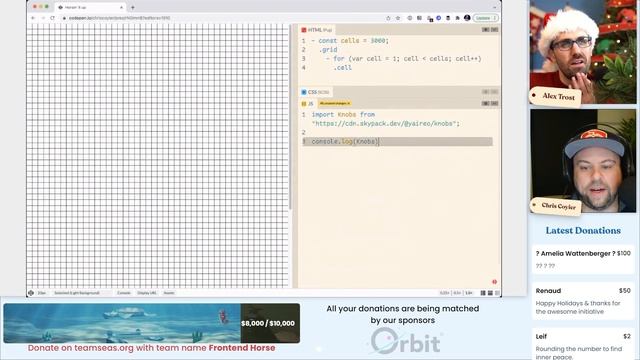Select the CodePen browser tab
Screen dimensions: 640x360
tap(90, 7)
